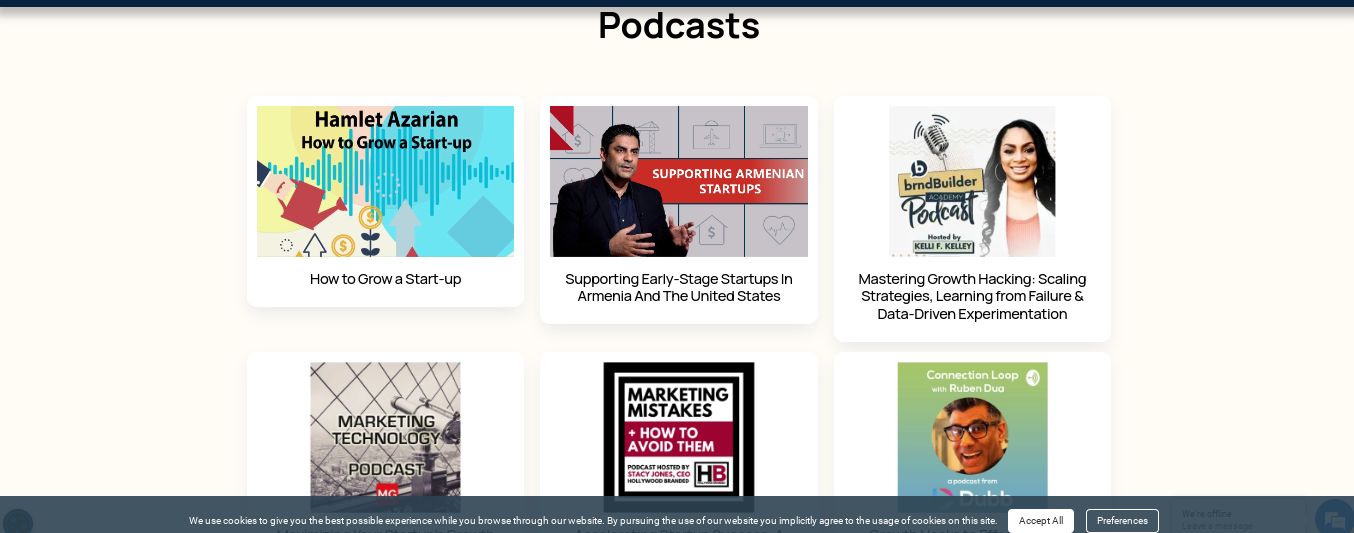The image size is (1354, 533).
Task: Click the 'How to Grow a Start-up' title link
Action: point(385,279)
